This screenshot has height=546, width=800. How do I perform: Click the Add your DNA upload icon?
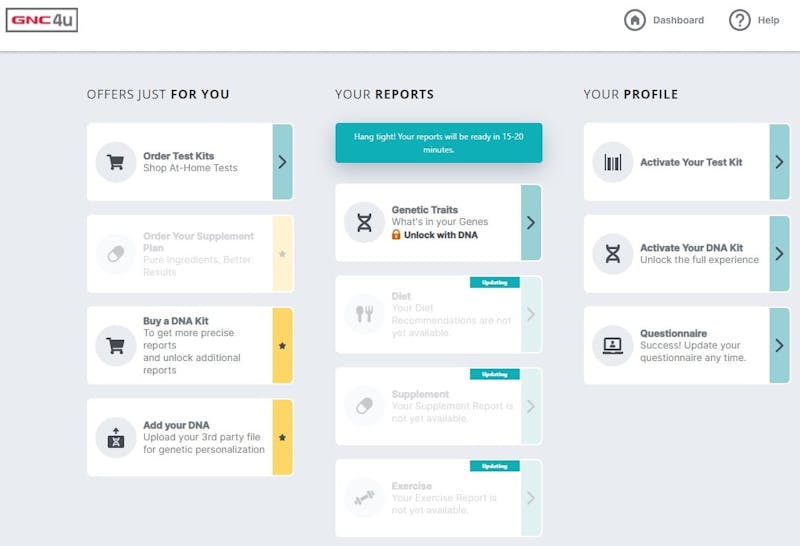tap(116, 437)
